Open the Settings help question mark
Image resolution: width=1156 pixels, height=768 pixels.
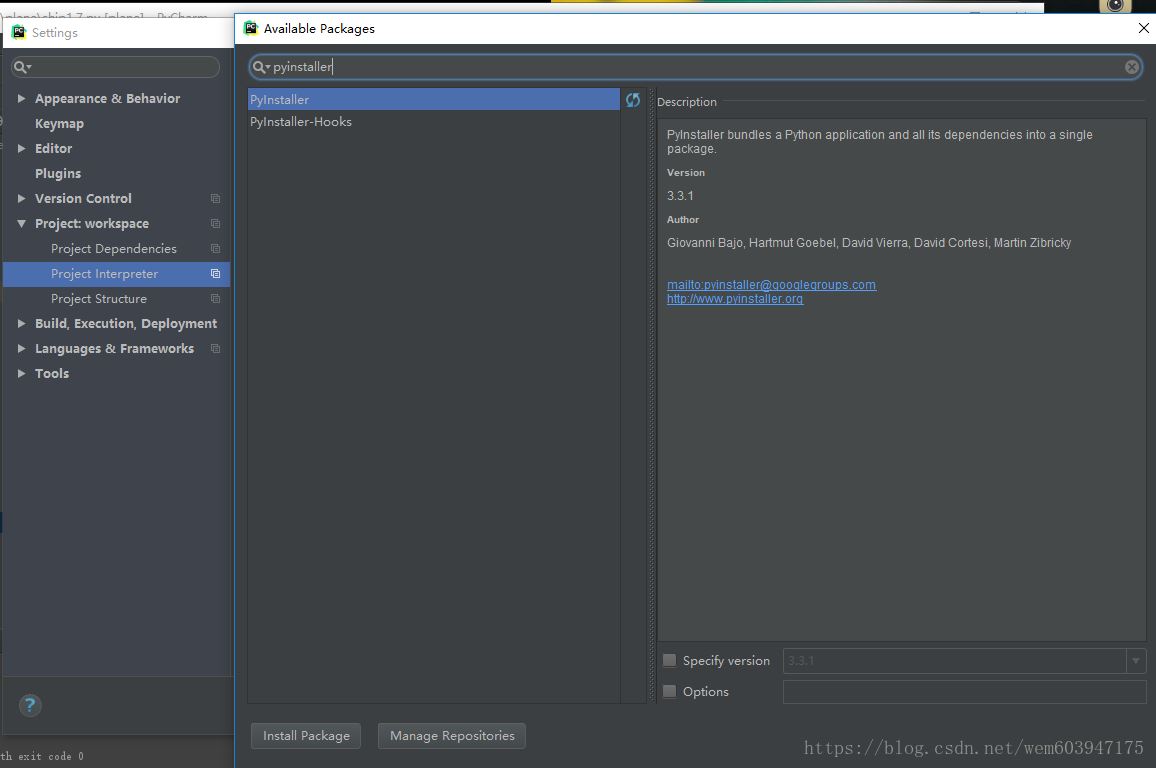[x=30, y=705]
